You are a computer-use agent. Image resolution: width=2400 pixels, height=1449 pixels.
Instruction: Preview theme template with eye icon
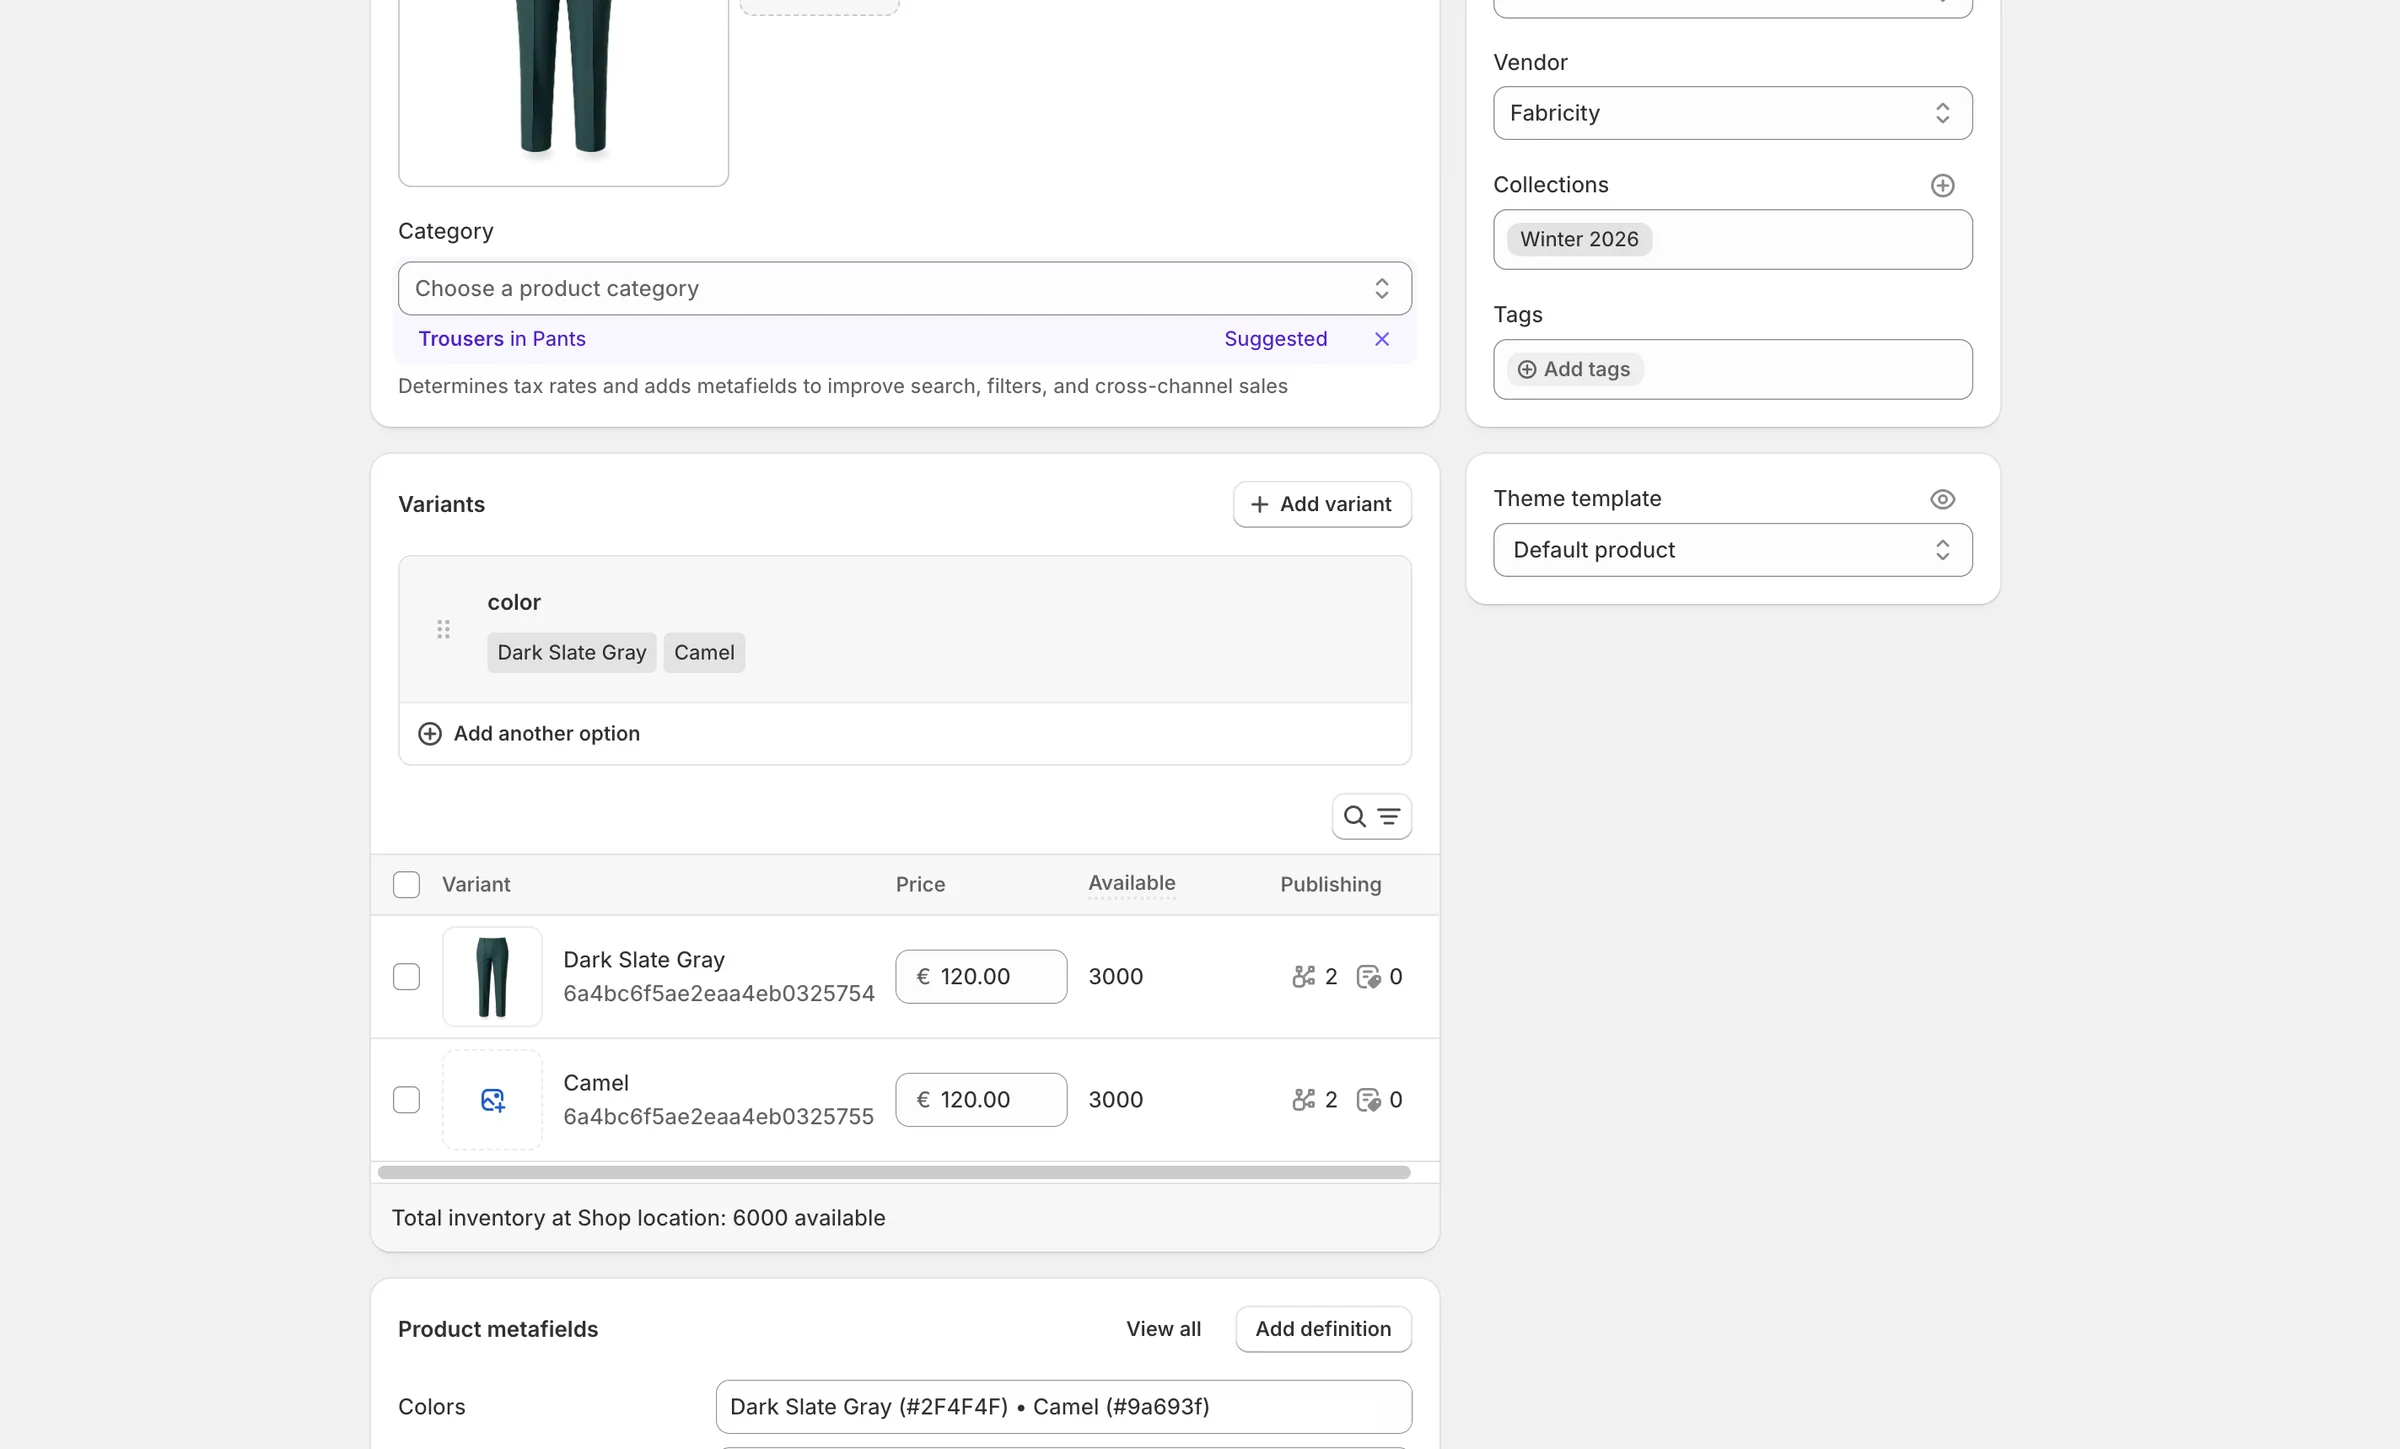click(x=1942, y=499)
